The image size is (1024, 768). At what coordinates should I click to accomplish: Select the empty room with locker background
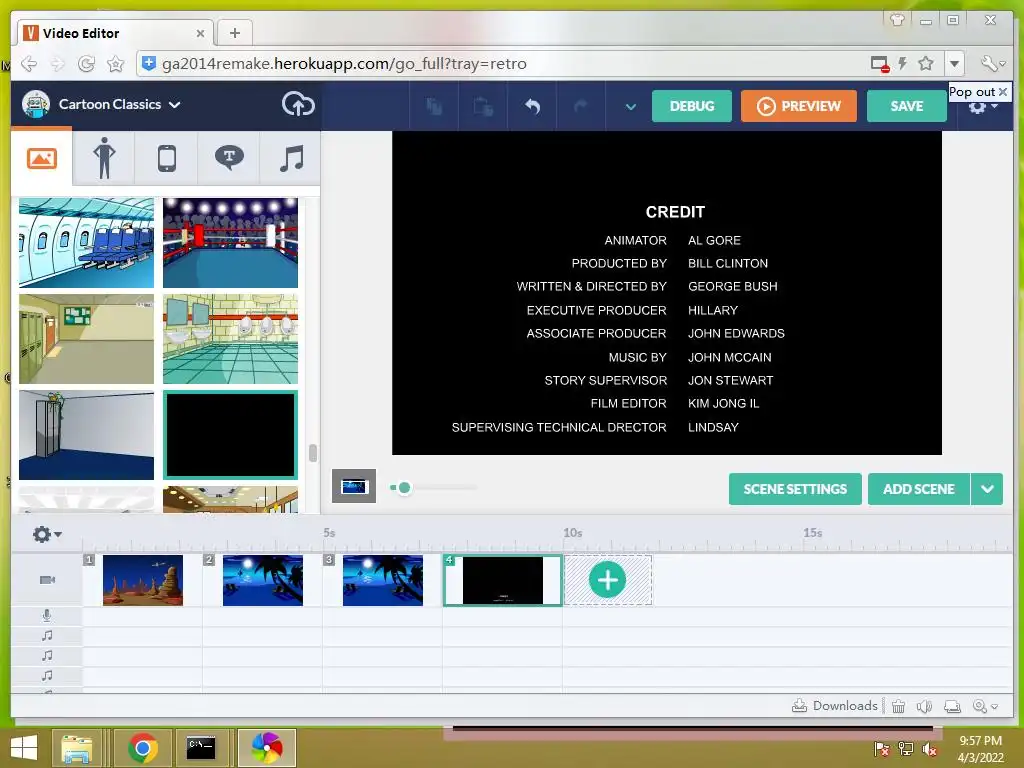pyautogui.click(x=86, y=435)
